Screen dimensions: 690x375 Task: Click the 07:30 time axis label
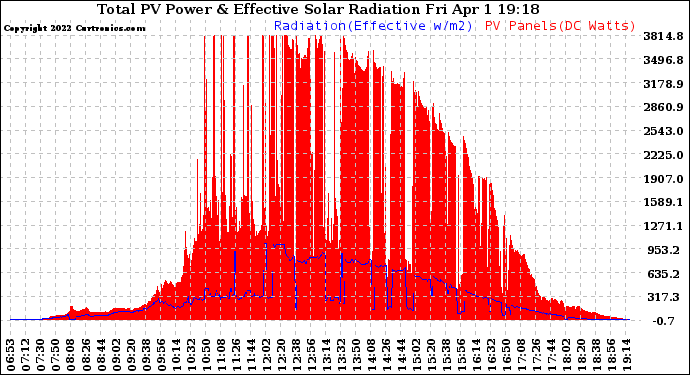coord(41,355)
